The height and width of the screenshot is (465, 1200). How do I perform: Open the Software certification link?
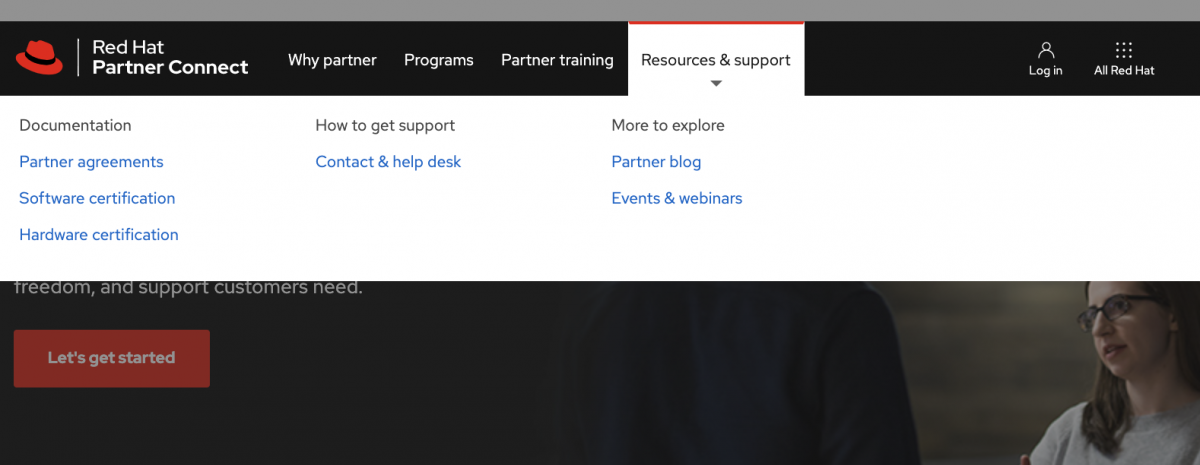(97, 198)
